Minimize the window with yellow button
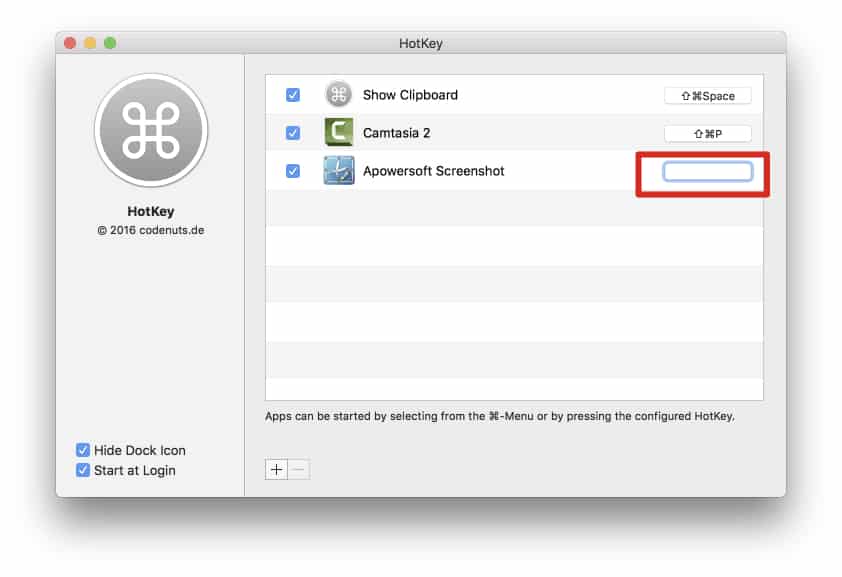Image resolution: width=842 pixels, height=577 pixels. [90, 43]
